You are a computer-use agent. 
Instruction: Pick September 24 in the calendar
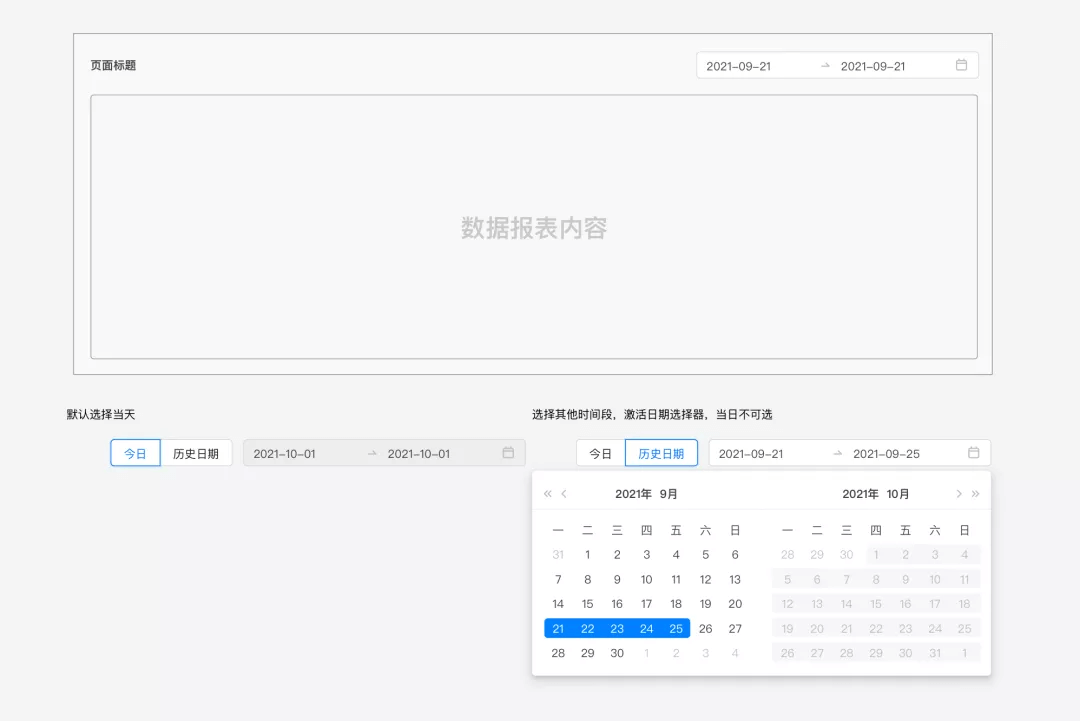point(646,629)
